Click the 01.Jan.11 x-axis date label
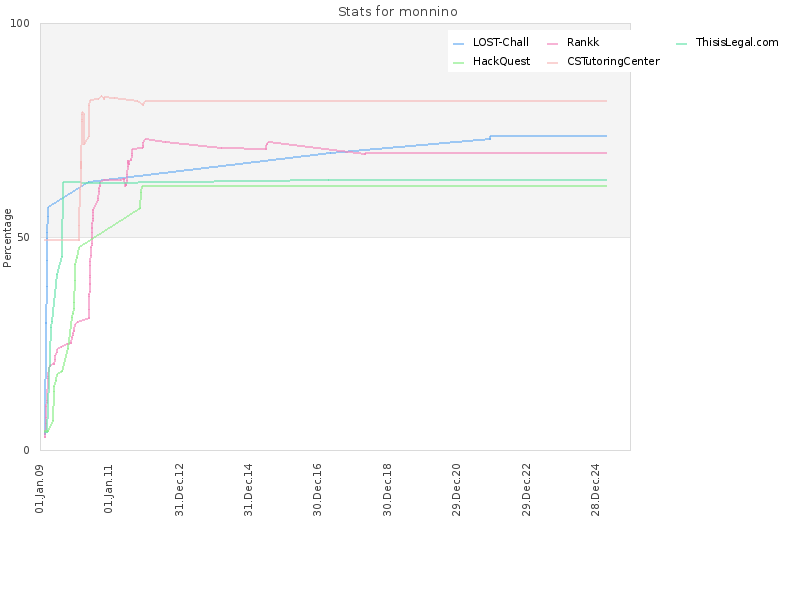 [x=109, y=489]
